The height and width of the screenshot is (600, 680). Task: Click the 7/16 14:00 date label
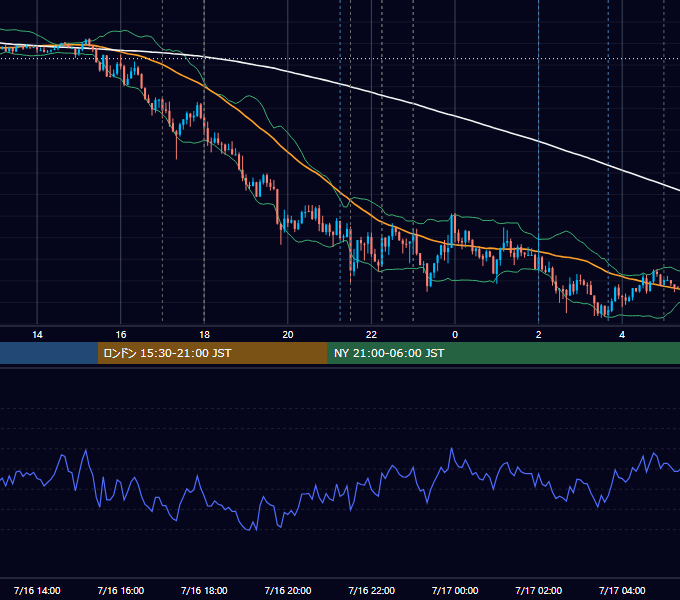tap(37, 590)
